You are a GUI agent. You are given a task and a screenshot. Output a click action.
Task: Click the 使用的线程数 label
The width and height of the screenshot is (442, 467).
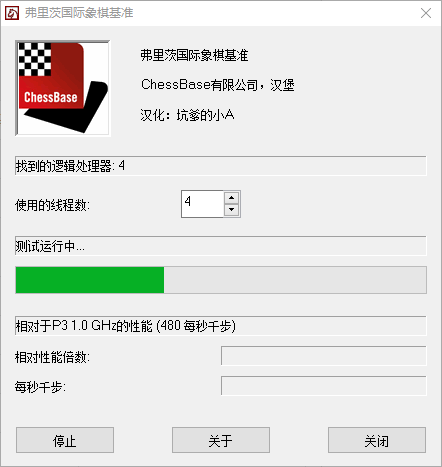(52, 205)
